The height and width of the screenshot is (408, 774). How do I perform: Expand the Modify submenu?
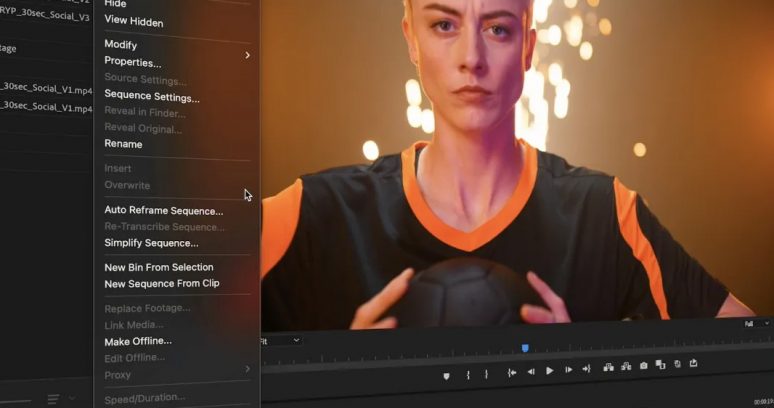176,45
